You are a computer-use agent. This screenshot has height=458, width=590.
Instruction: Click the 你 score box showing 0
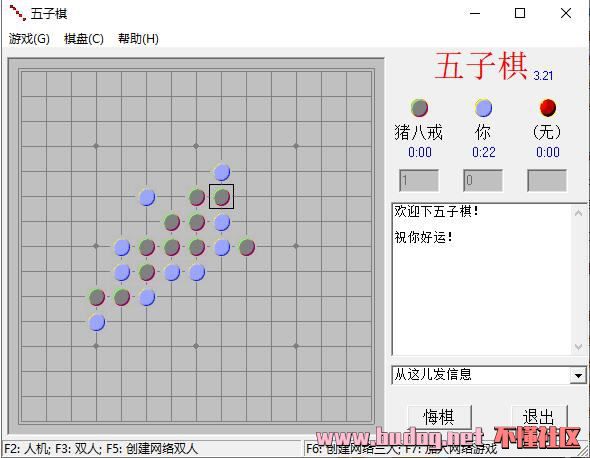pos(483,181)
